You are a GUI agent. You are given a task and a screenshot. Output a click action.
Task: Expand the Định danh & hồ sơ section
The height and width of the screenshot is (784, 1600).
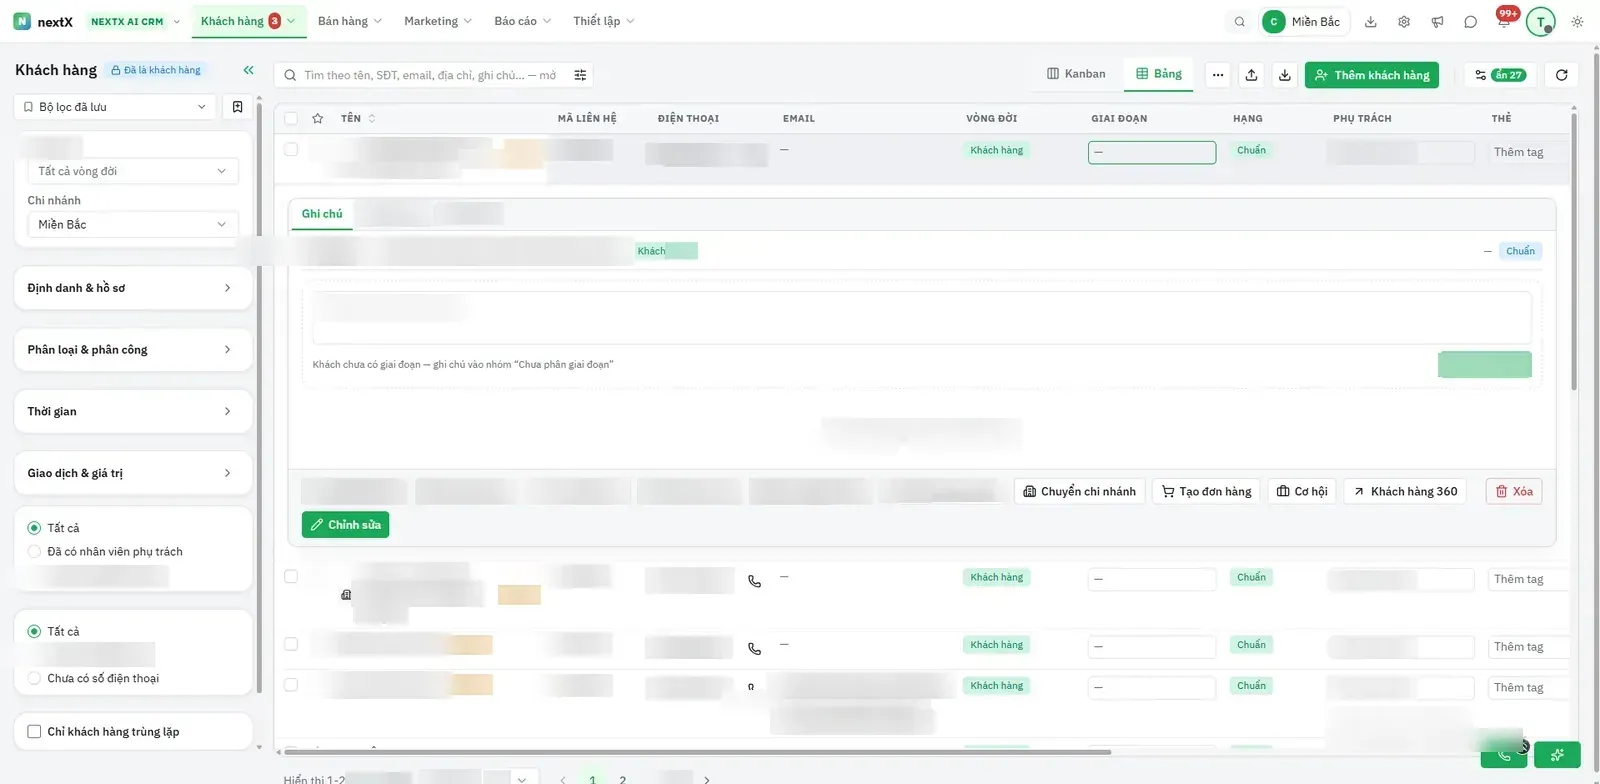[133, 288]
